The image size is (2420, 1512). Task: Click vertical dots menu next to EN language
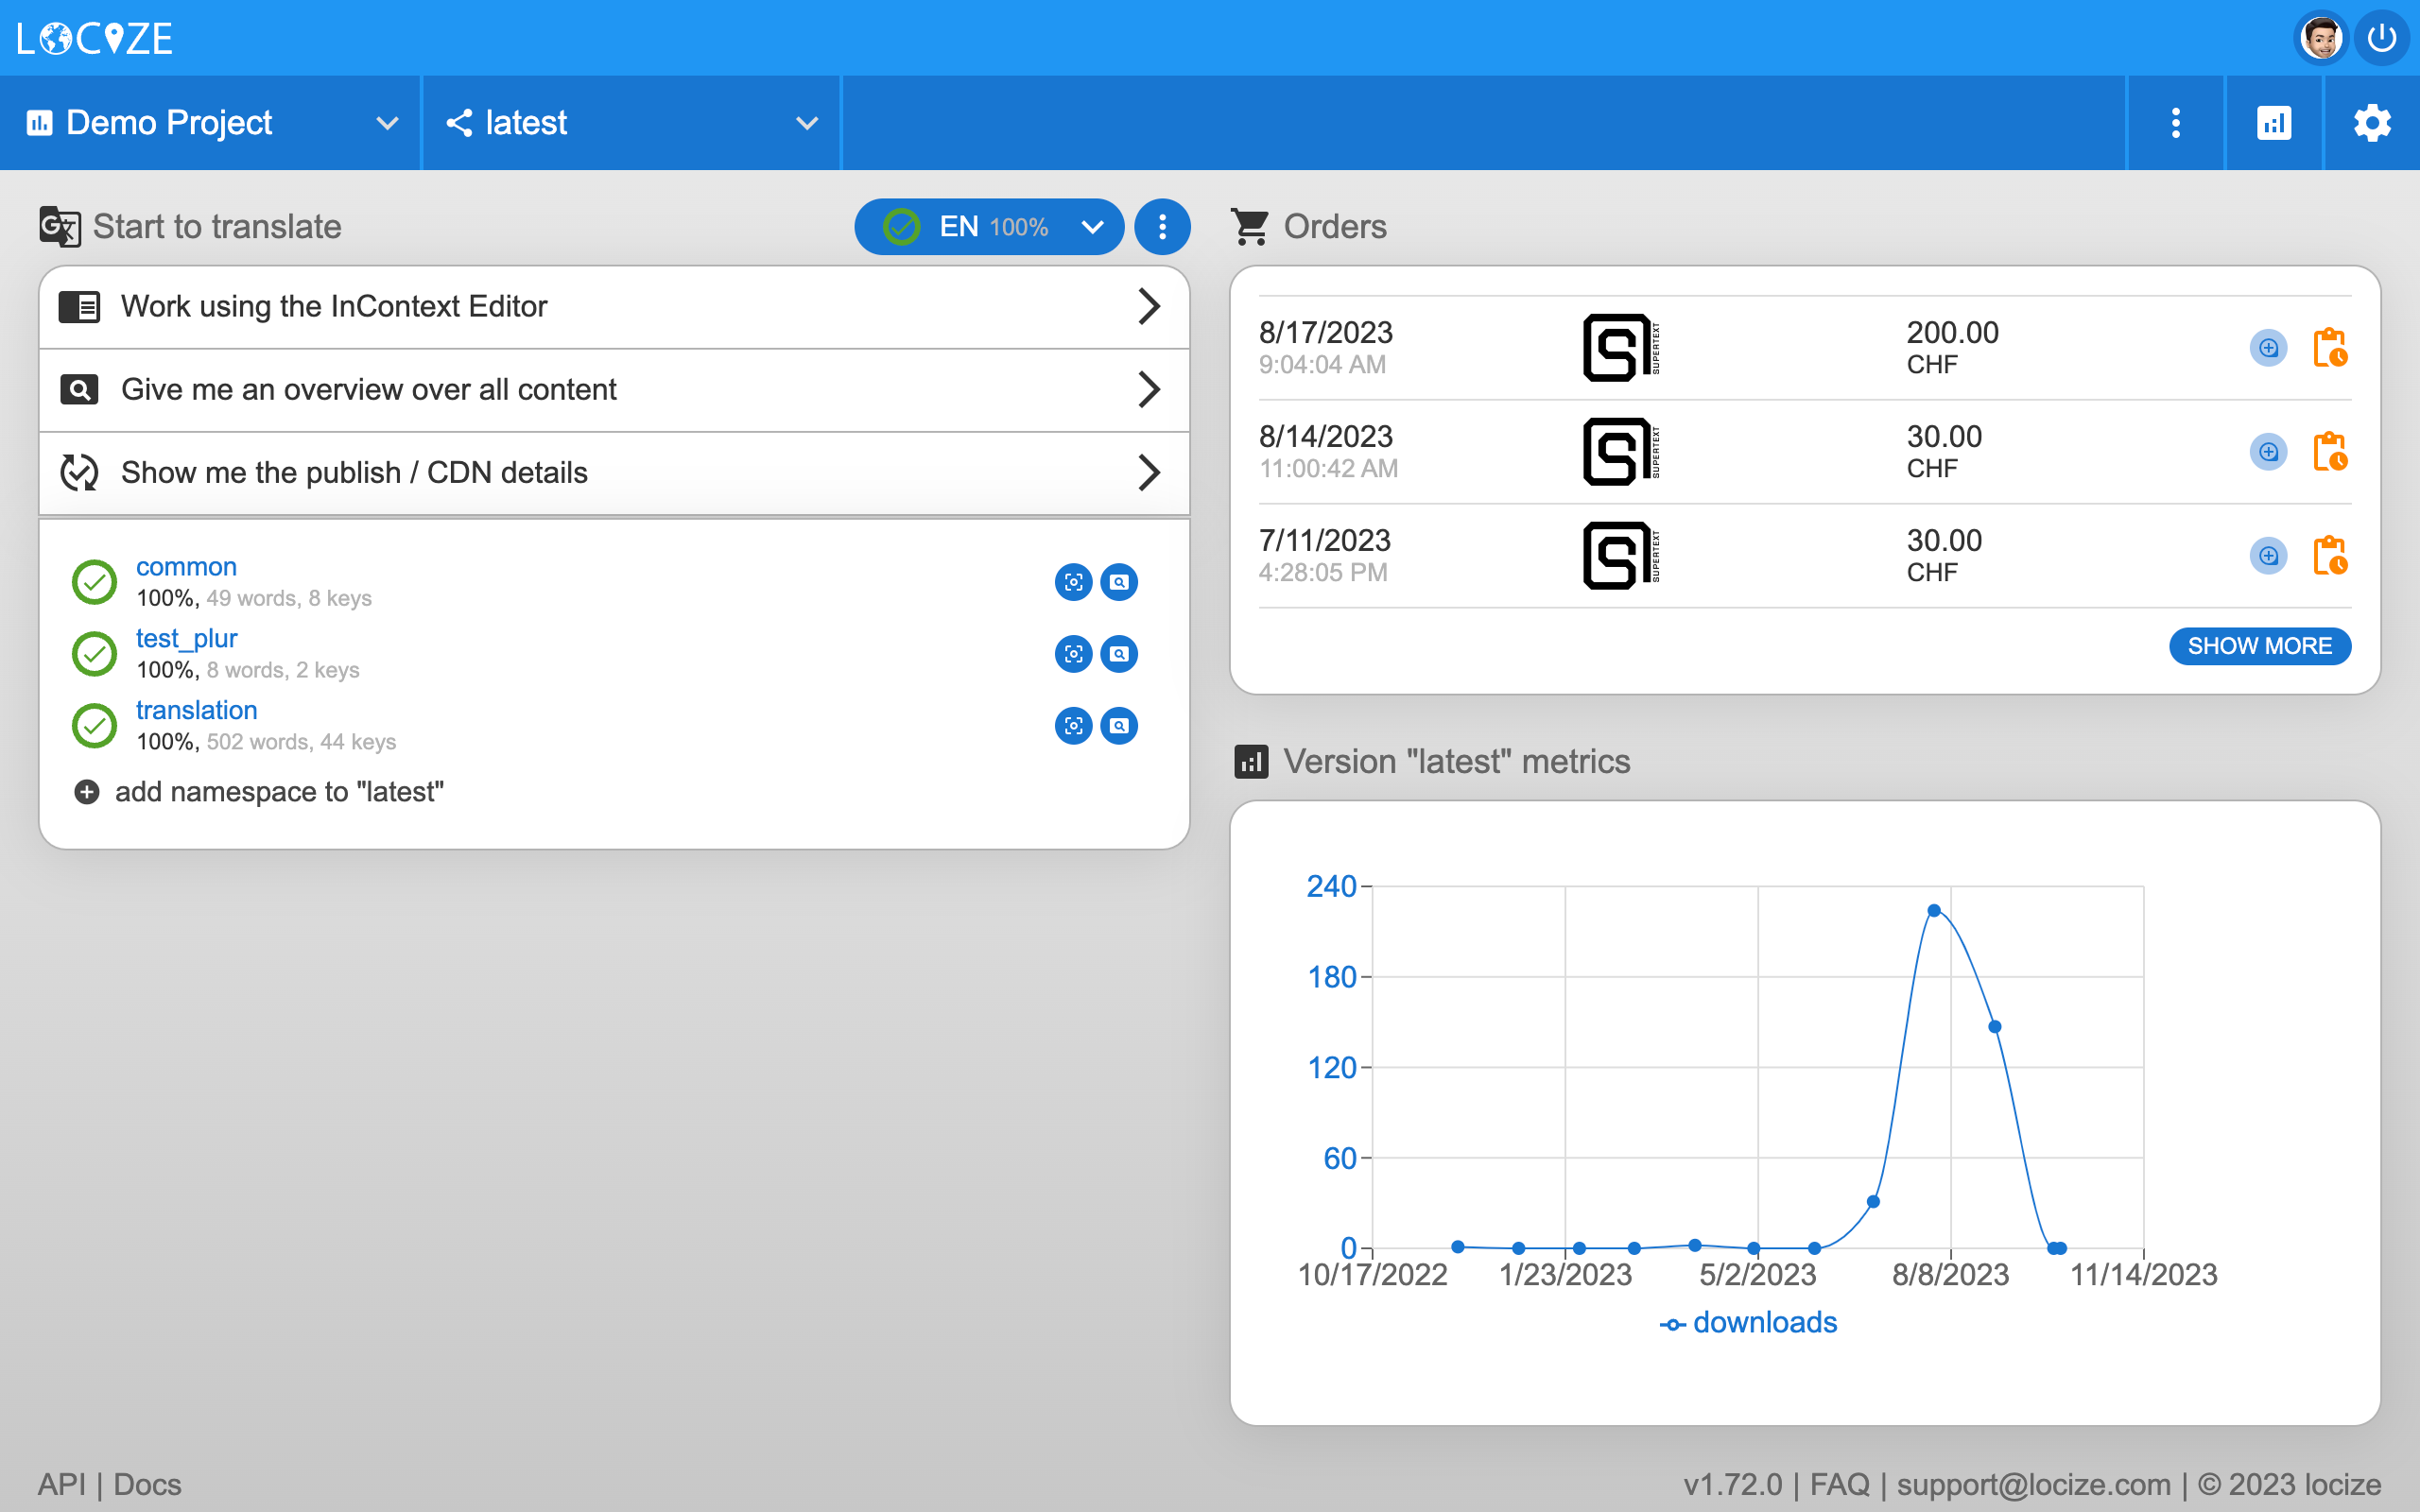pyautogui.click(x=1162, y=227)
